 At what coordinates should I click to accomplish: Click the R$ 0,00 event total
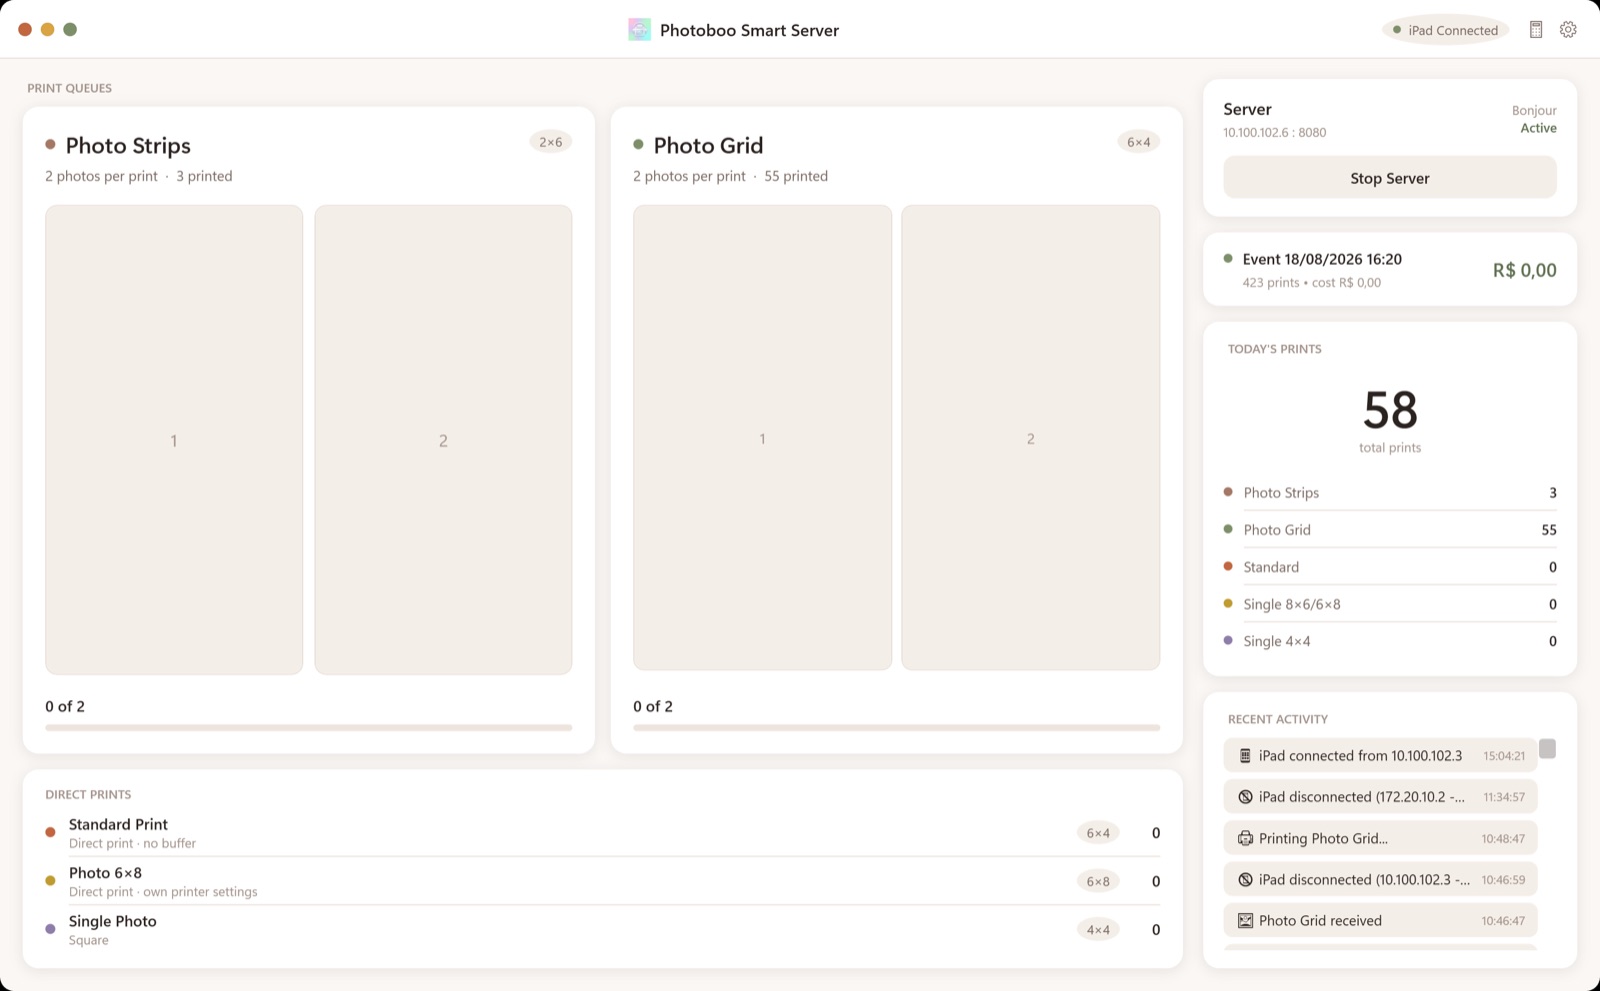point(1524,270)
